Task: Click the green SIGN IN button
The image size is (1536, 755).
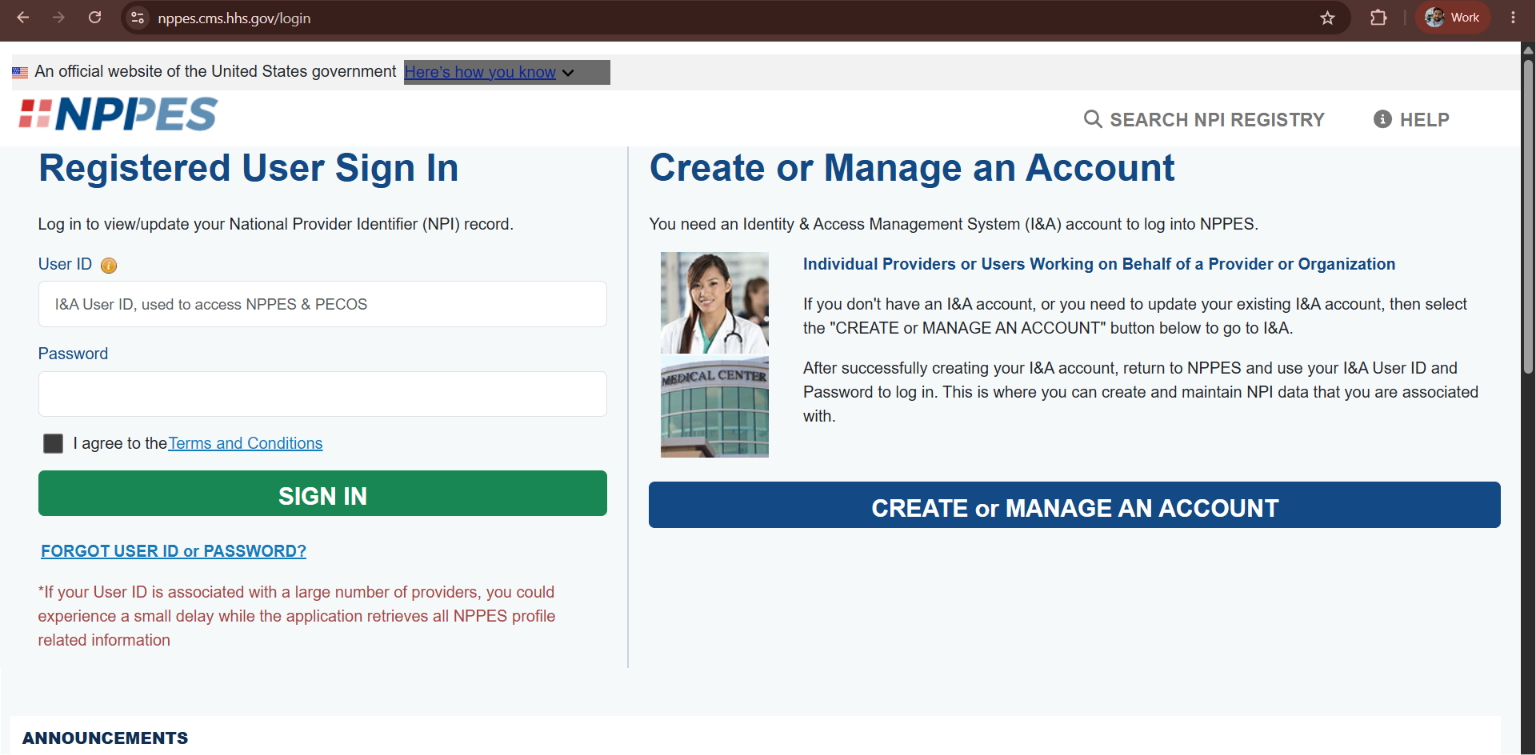Action: pyautogui.click(x=322, y=493)
